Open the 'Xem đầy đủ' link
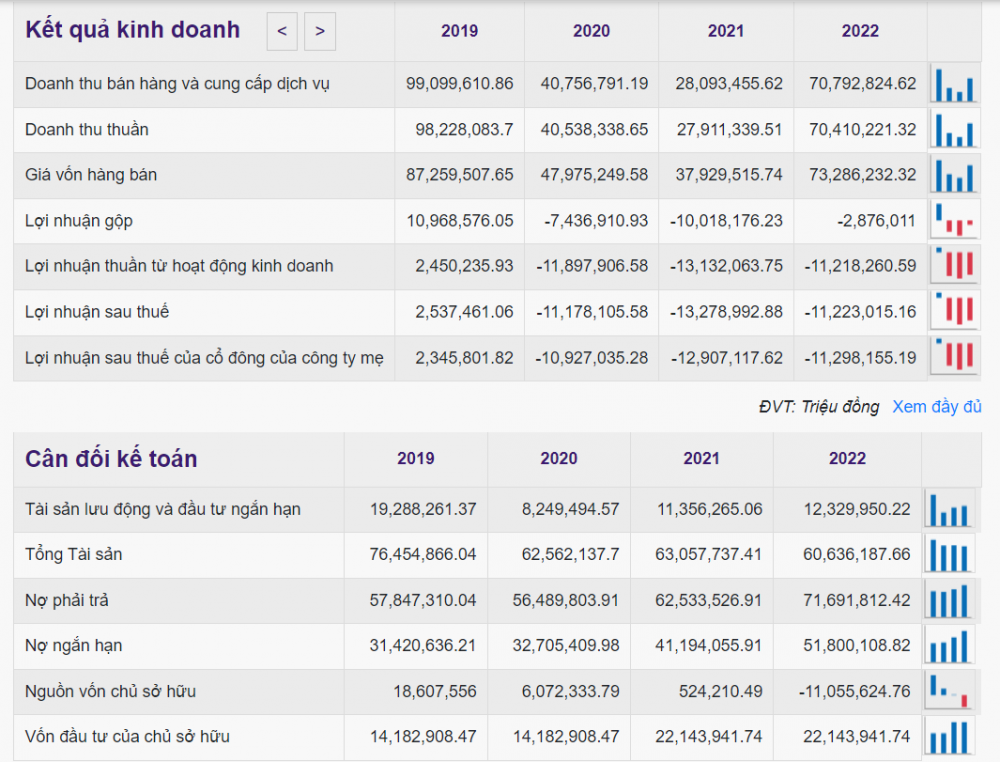This screenshot has height=762, width=1000. point(936,406)
